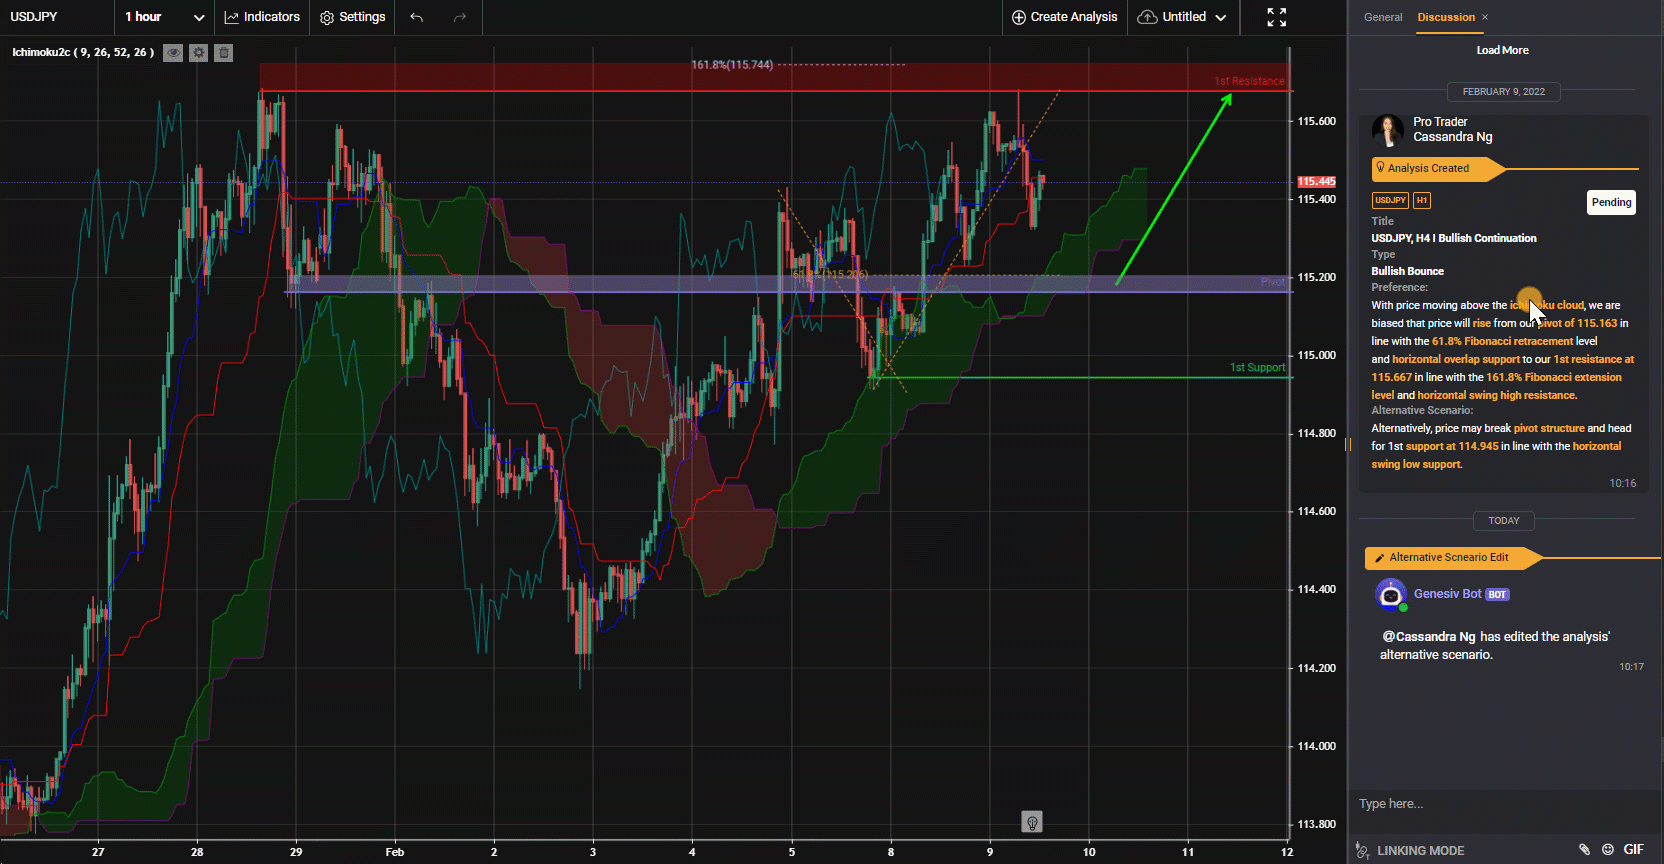Click the panel divider collapse handle
Viewport: 1664px width, 864px height.
click(x=1348, y=444)
